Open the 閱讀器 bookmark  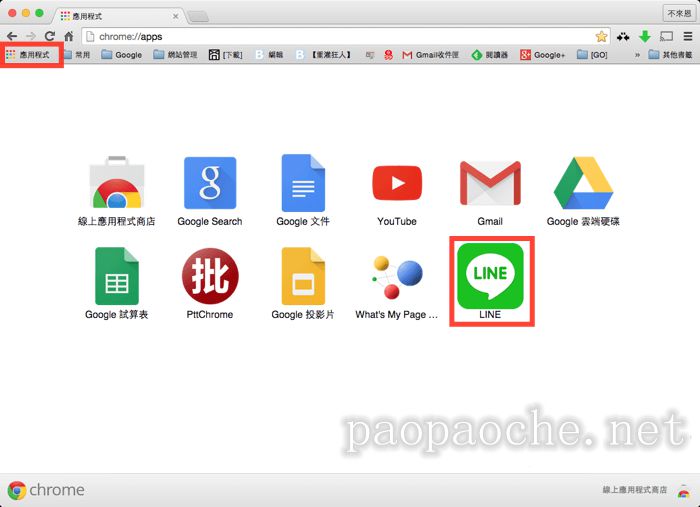(490, 54)
